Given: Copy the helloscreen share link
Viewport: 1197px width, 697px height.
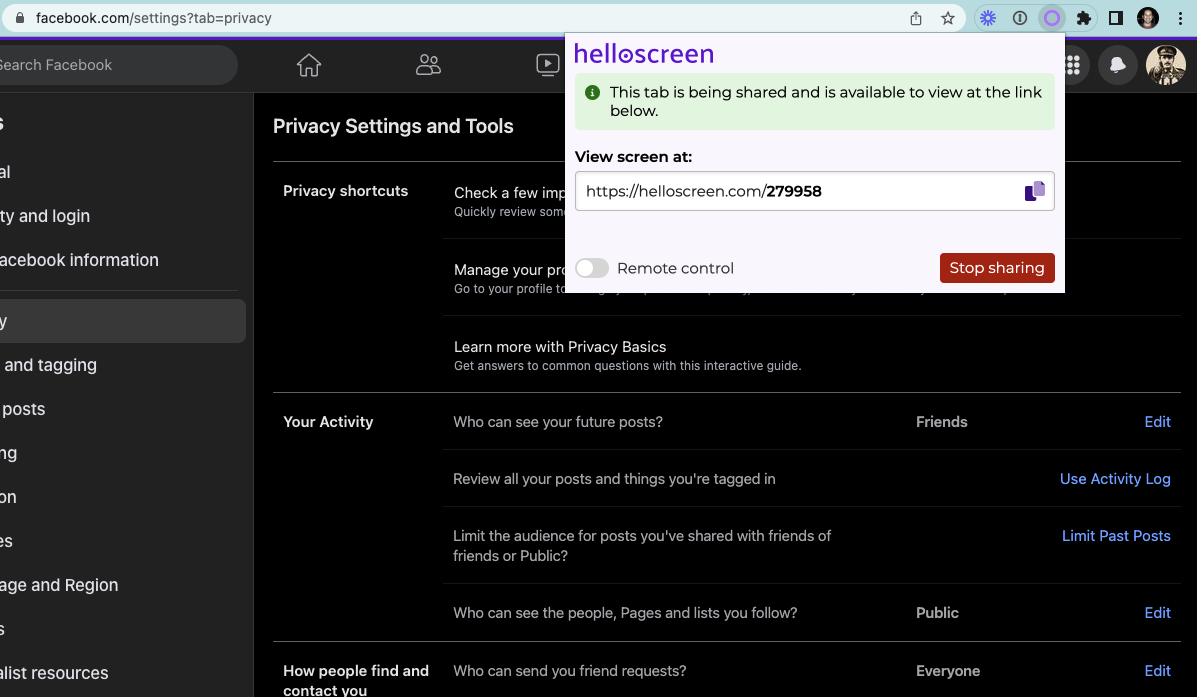Looking at the screenshot, I should [1034, 191].
